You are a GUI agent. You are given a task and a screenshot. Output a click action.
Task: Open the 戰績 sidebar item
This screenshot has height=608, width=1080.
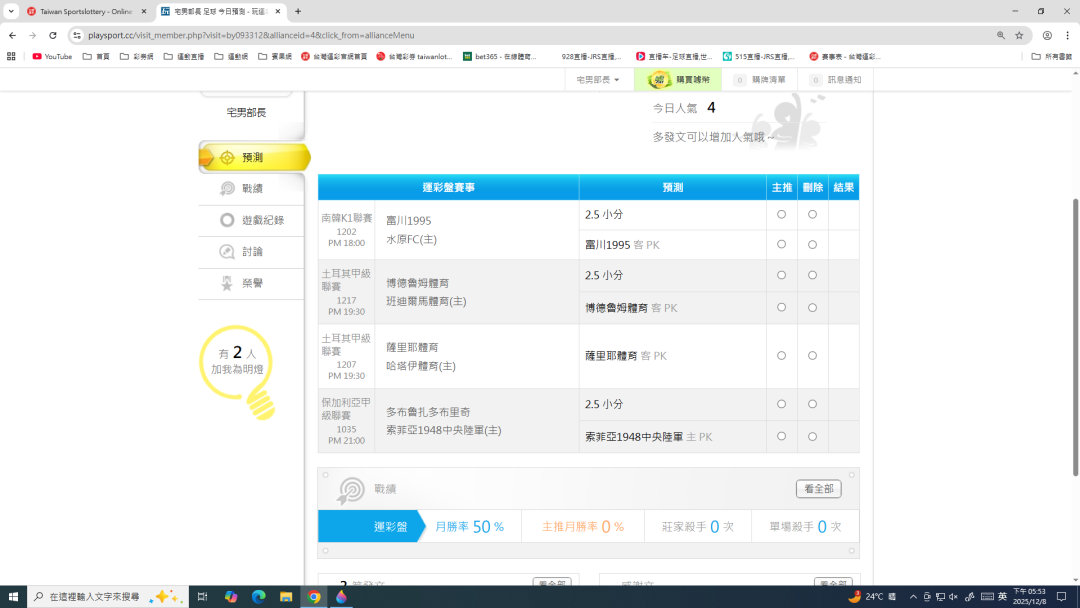click(228, 189)
